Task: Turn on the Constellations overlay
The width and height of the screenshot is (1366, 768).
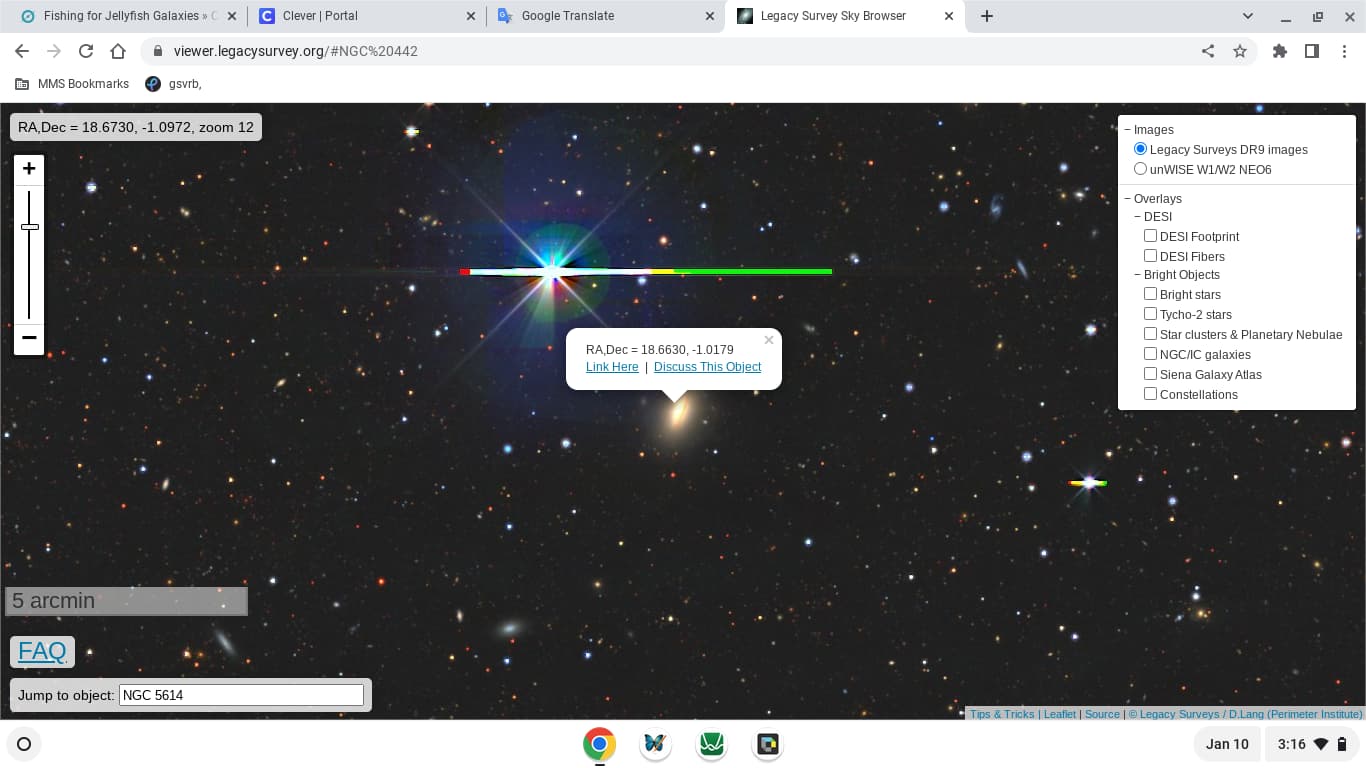Action: click(1150, 394)
